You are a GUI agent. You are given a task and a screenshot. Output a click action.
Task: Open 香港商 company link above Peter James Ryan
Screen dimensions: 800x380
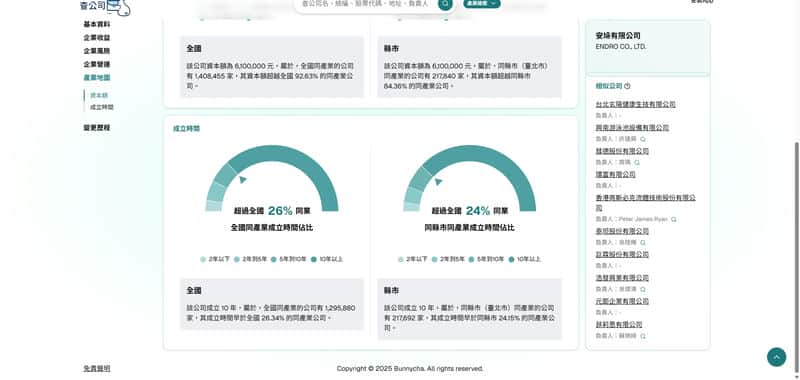tap(645, 202)
